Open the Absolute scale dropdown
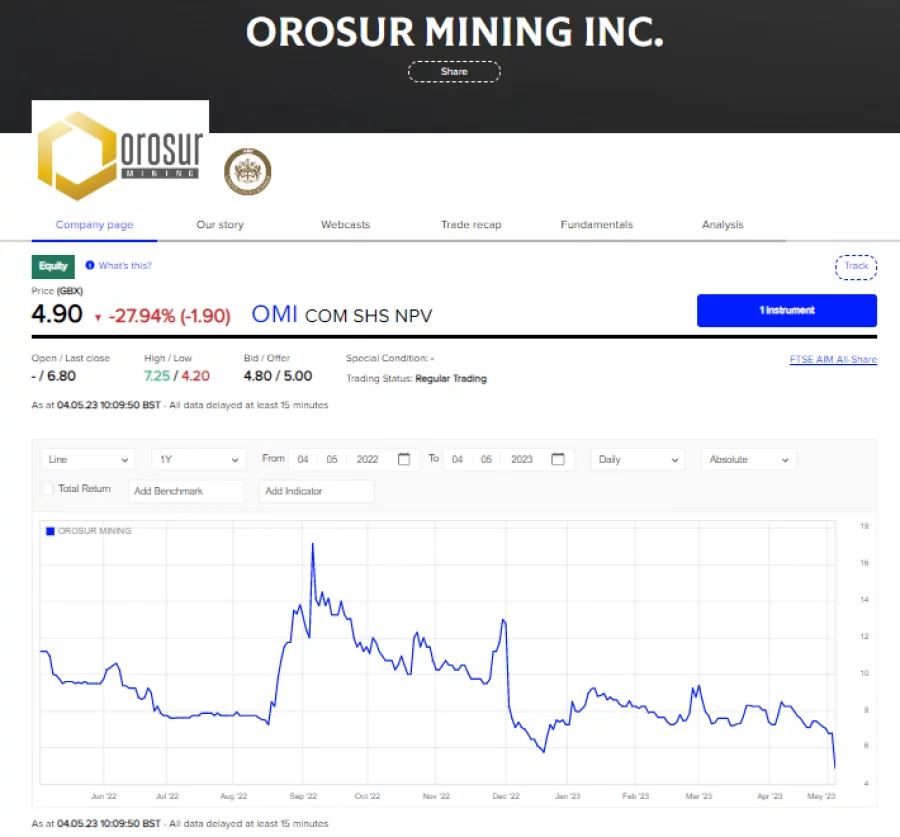The width and height of the screenshot is (900, 837). click(x=748, y=460)
